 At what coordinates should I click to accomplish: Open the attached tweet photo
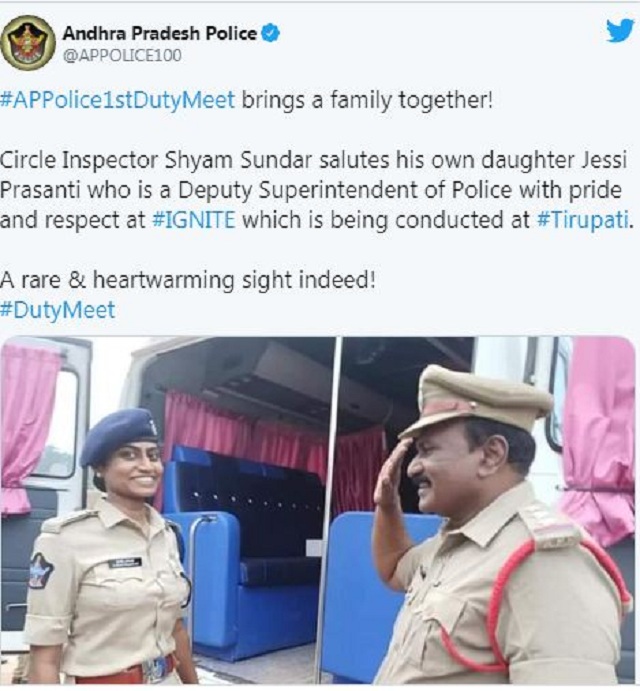318,510
